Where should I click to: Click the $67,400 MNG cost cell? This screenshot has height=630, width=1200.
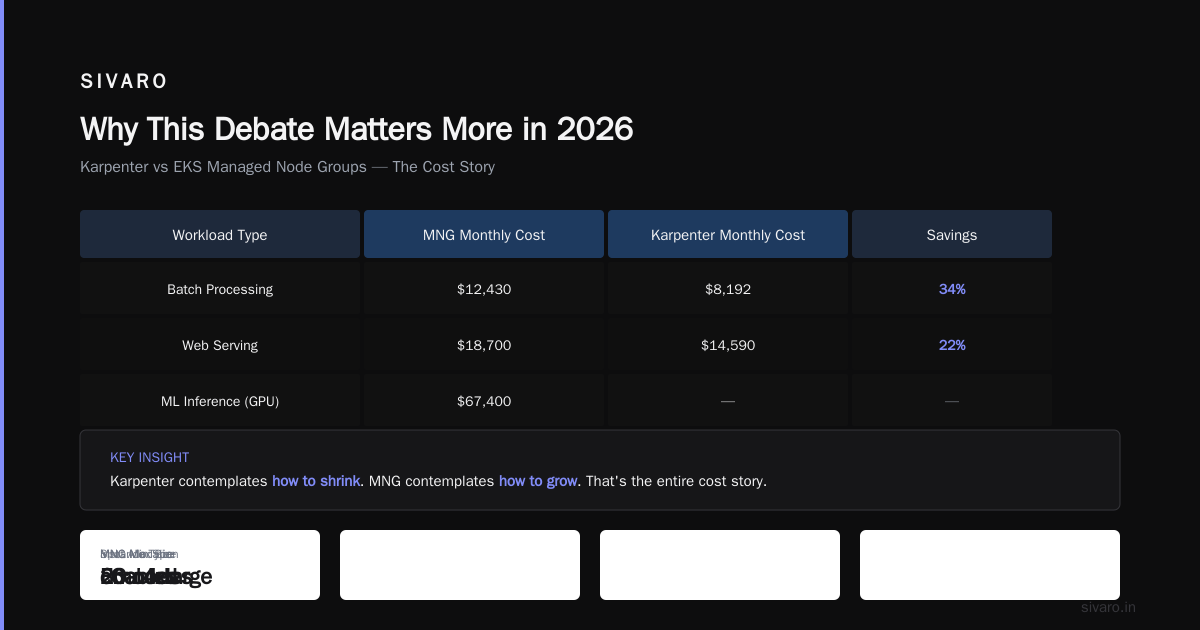point(484,401)
